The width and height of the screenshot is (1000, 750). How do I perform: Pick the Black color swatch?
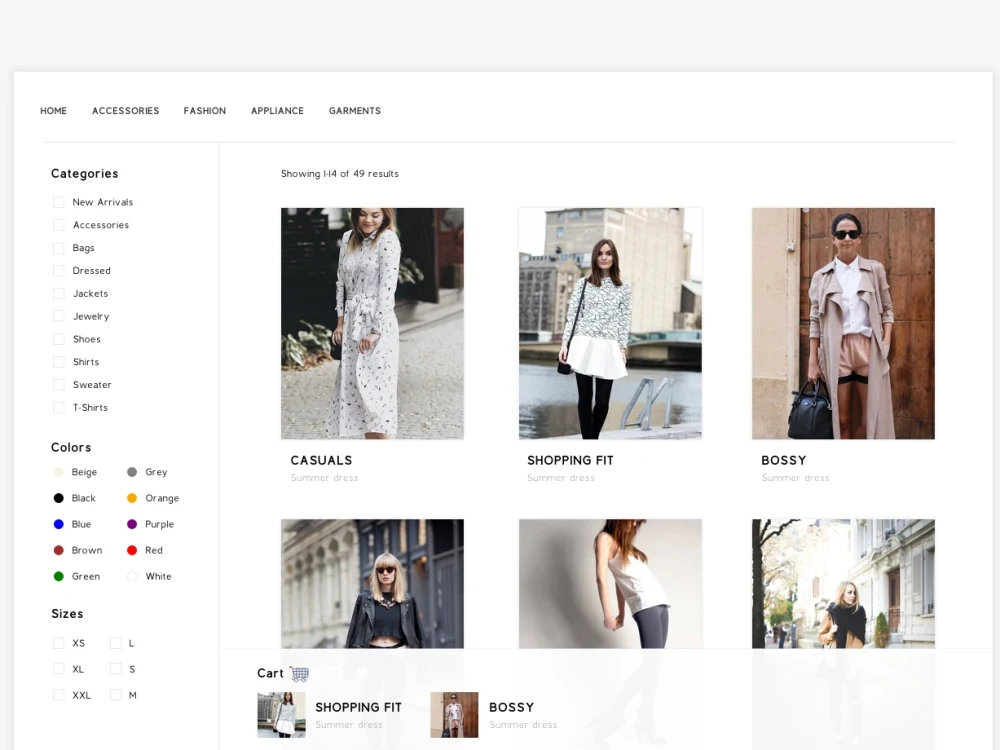59,498
